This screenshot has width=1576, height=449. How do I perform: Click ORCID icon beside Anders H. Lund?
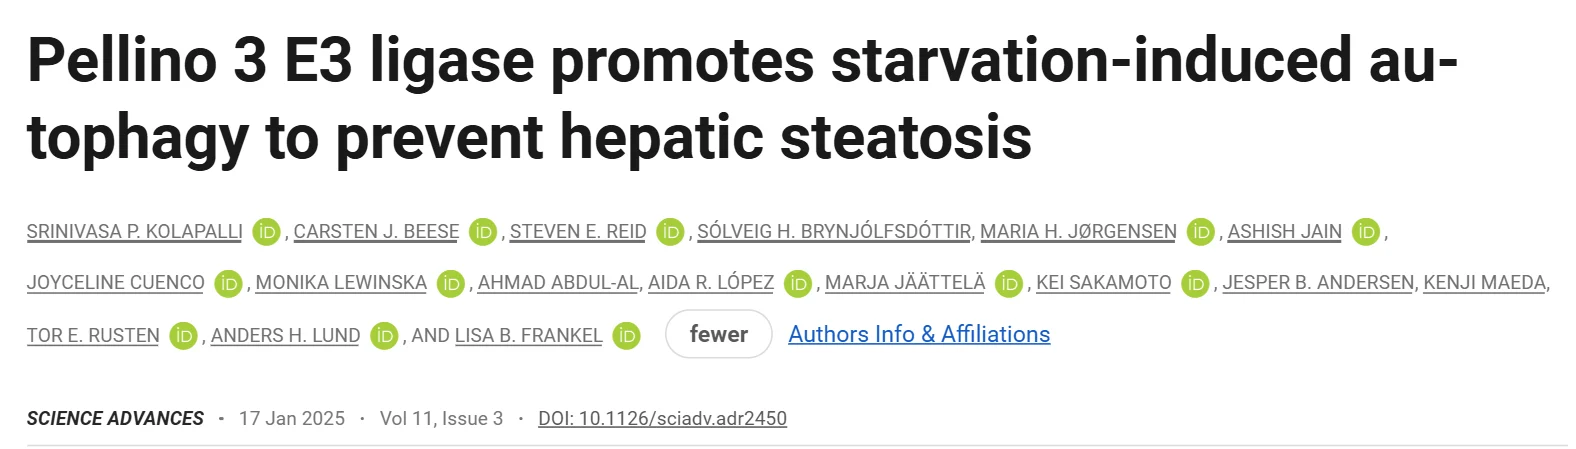[384, 336]
